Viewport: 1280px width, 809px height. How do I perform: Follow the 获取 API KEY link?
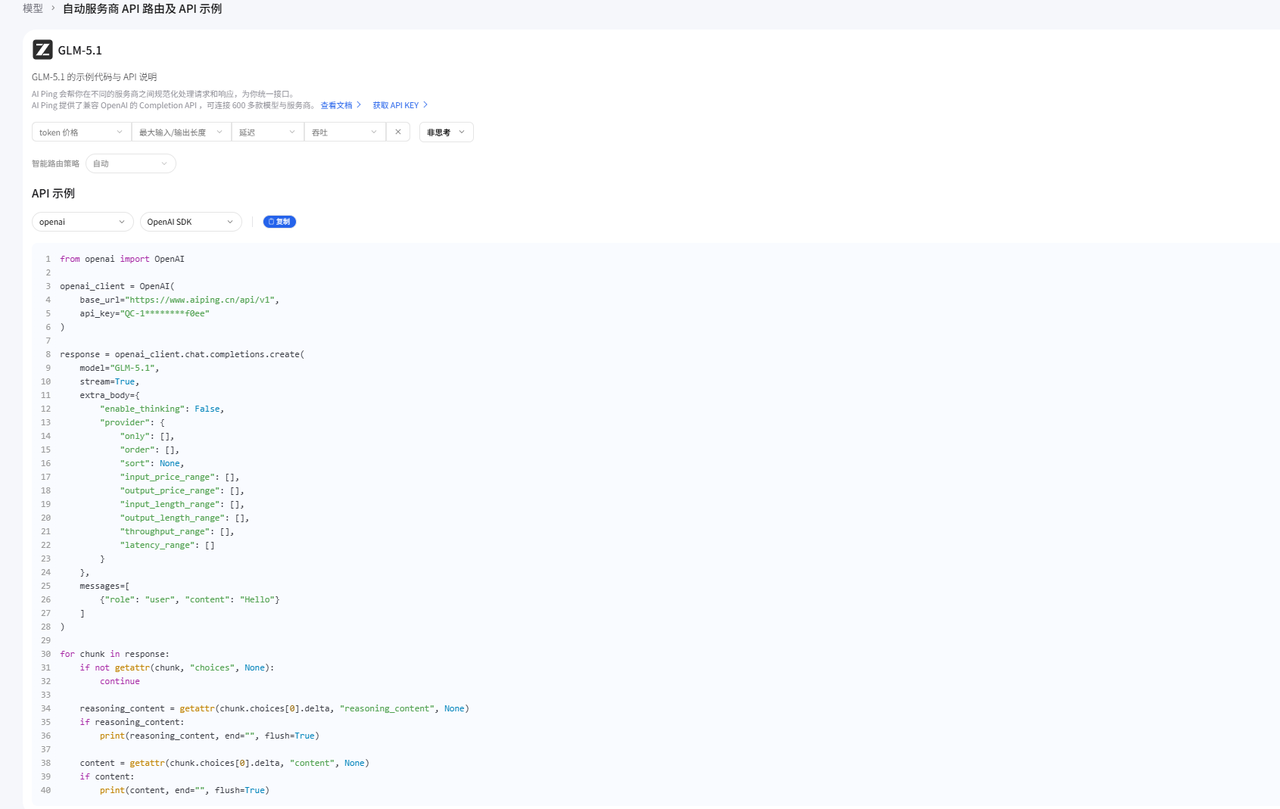pos(400,105)
